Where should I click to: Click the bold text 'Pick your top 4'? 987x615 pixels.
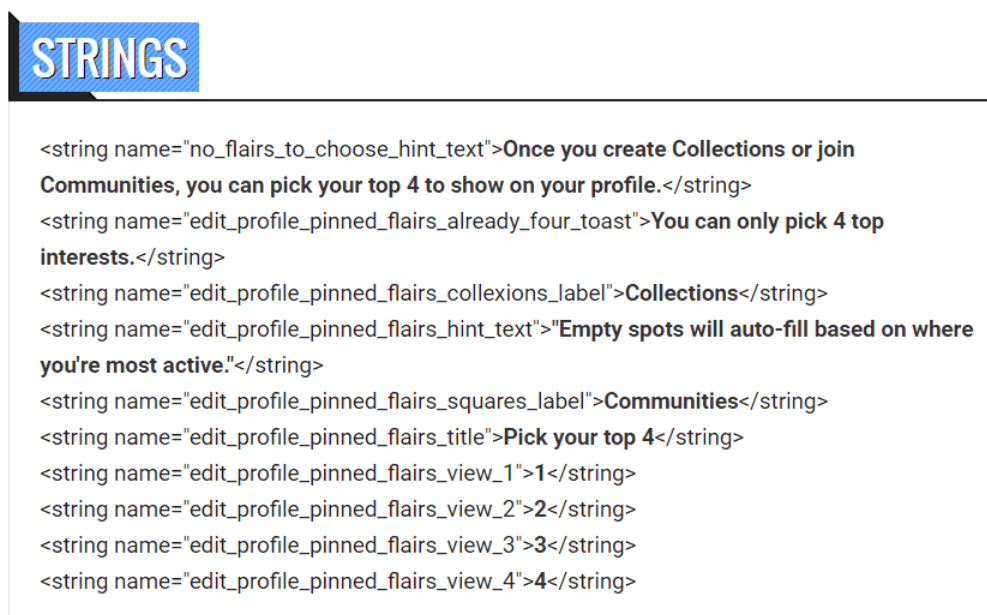[579, 438]
